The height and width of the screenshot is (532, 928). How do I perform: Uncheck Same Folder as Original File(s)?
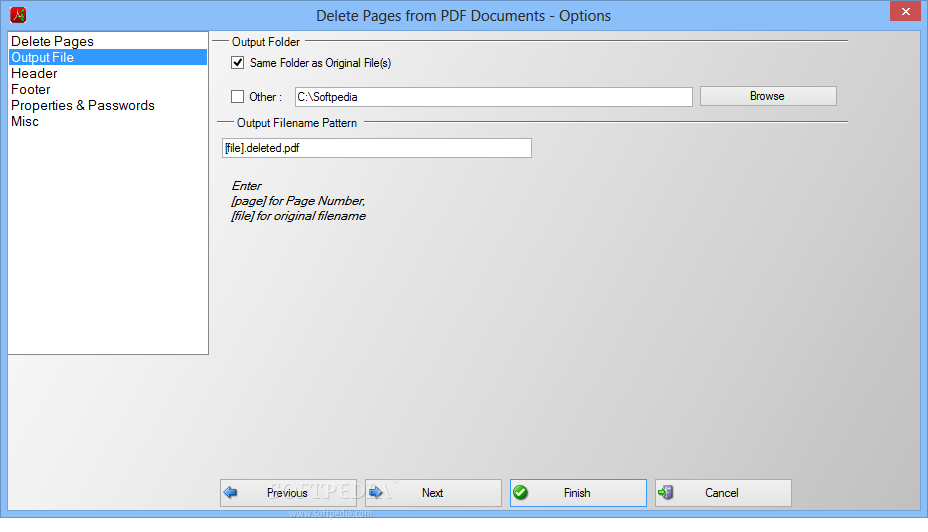click(237, 63)
